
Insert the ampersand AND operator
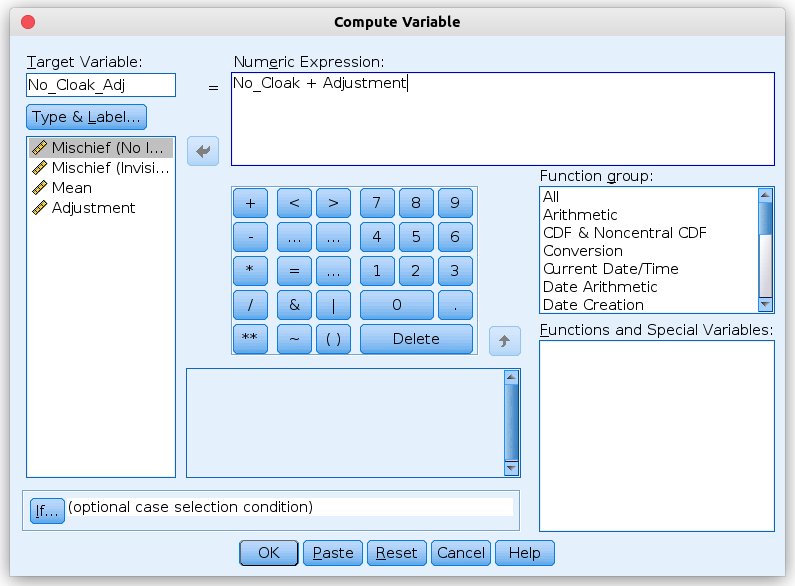(x=294, y=305)
